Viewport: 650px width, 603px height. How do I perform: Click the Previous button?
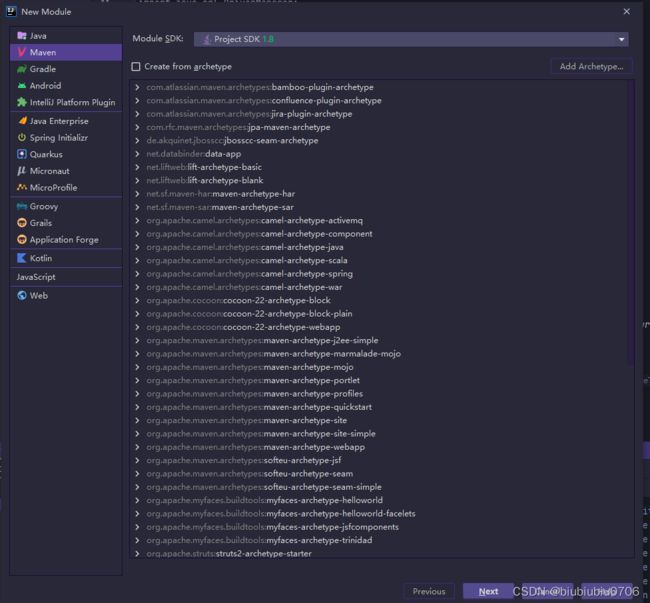coord(429,591)
